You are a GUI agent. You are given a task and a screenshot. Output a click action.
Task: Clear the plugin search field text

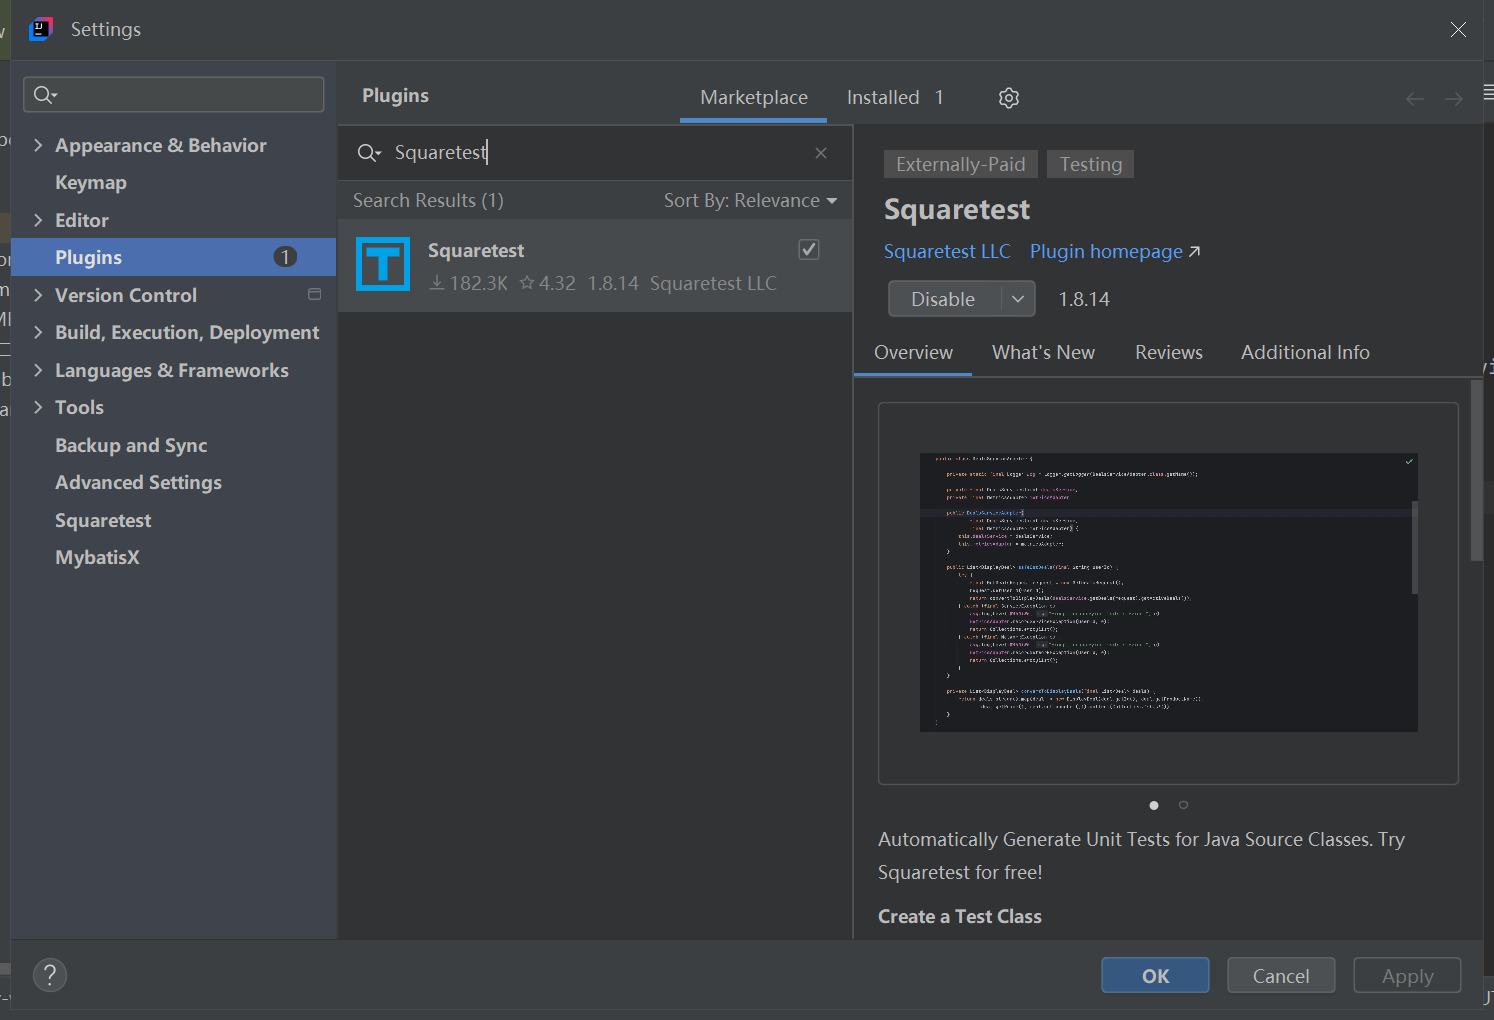[x=821, y=153]
